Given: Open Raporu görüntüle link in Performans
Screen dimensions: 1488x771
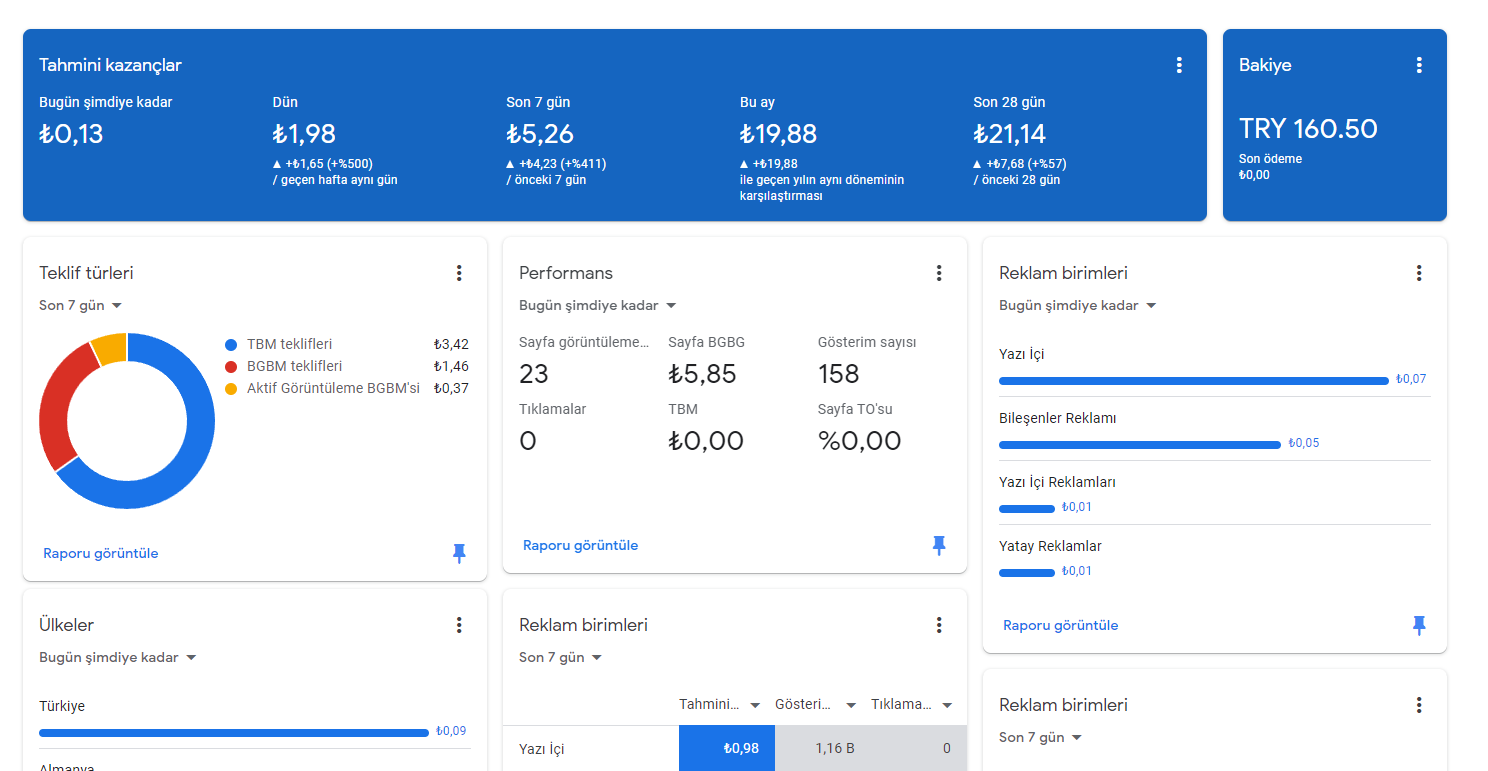Looking at the screenshot, I should click(x=581, y=545).
